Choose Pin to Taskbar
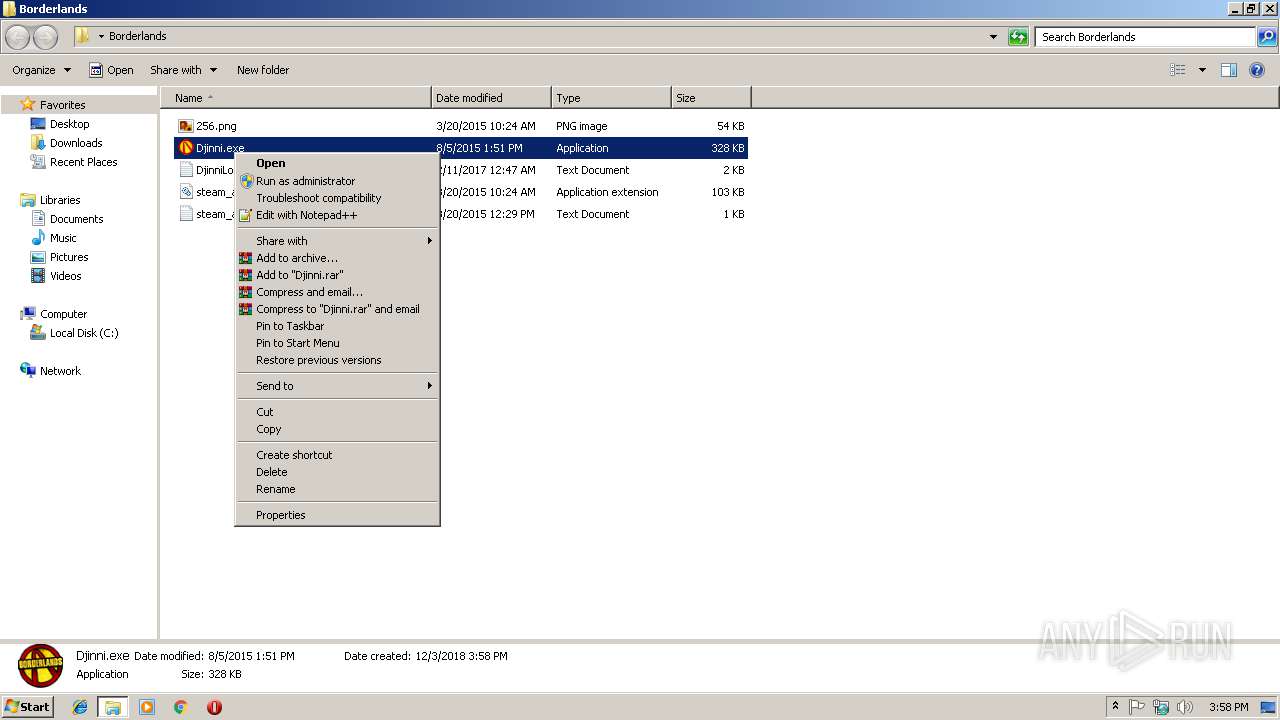This screenshot has width=1280, height=720. pos(337,326)
